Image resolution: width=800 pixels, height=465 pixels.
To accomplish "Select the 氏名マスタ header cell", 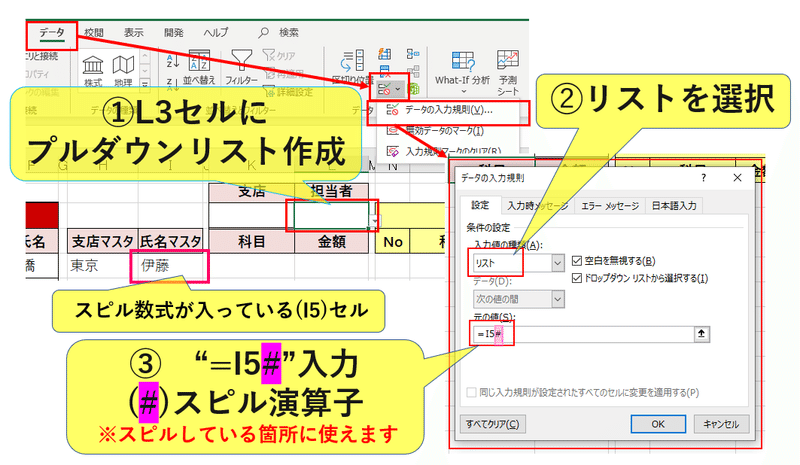I will 170,242.
